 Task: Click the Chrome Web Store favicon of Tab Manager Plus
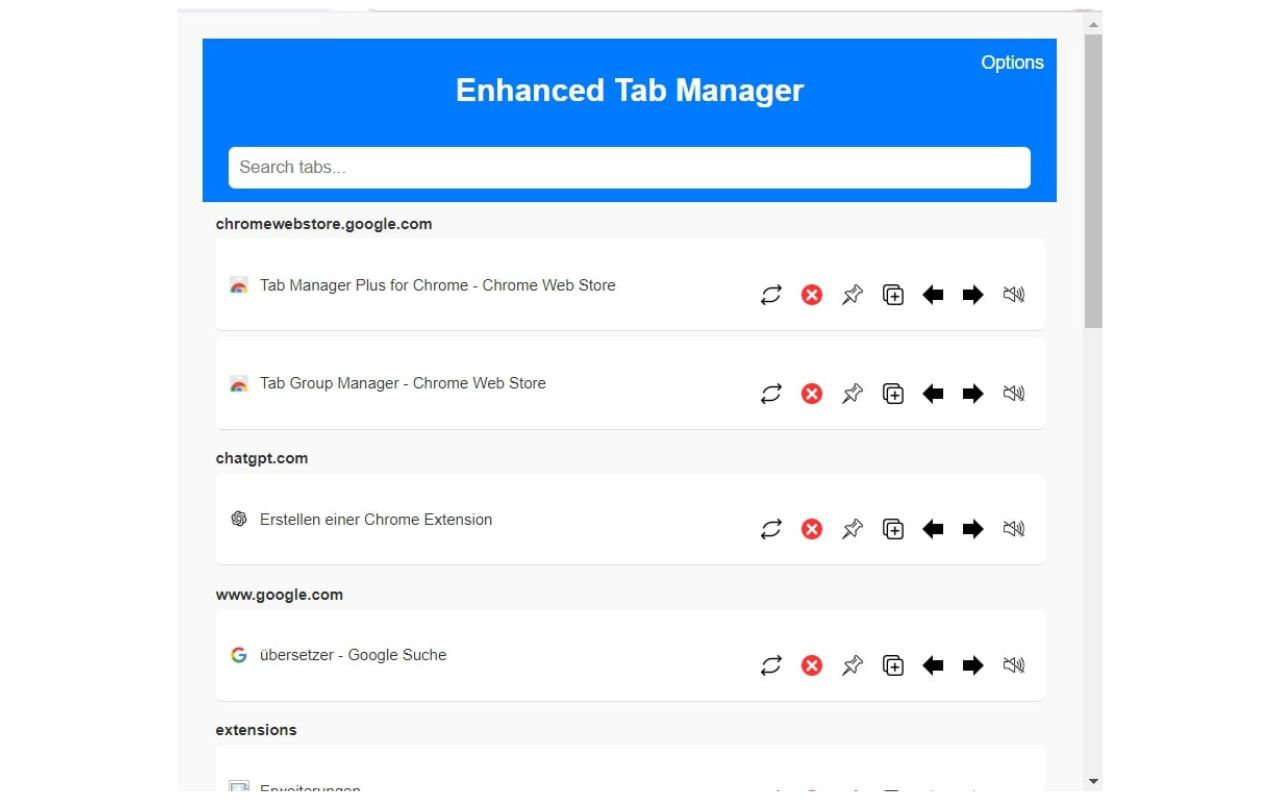pos(238,285)
